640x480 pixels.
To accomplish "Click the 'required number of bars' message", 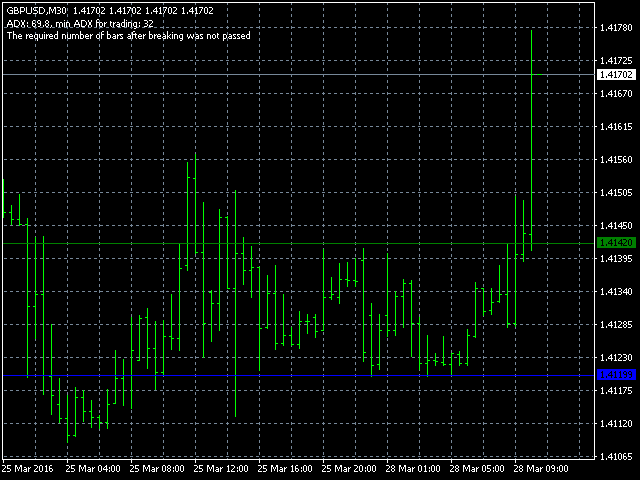I will 129,36.
